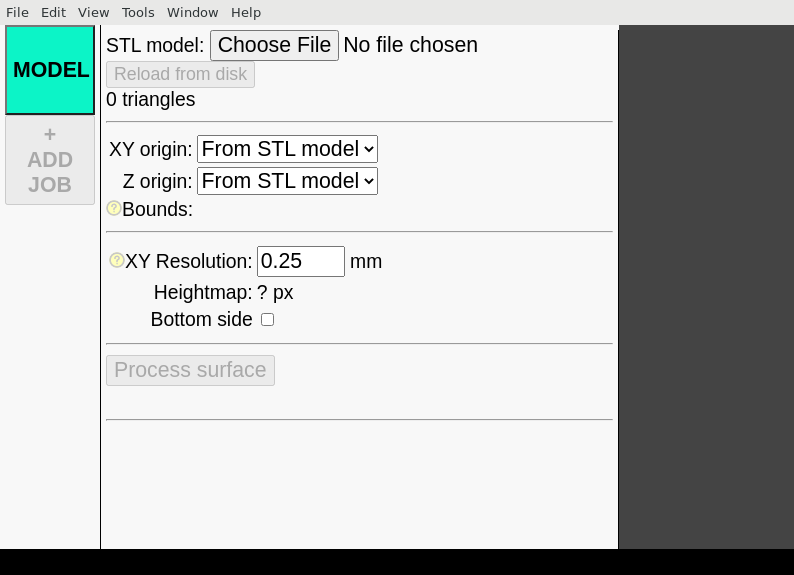Click the help icon beside Bounds

114,208
